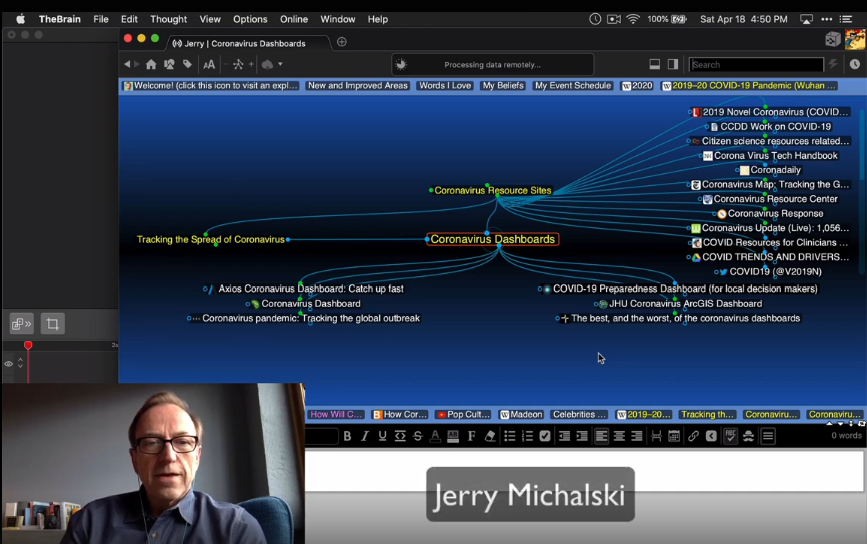Screen dimensions: 867x544
Task: Toggle track visibility eye icon
Action: click(x=8, y=364)
